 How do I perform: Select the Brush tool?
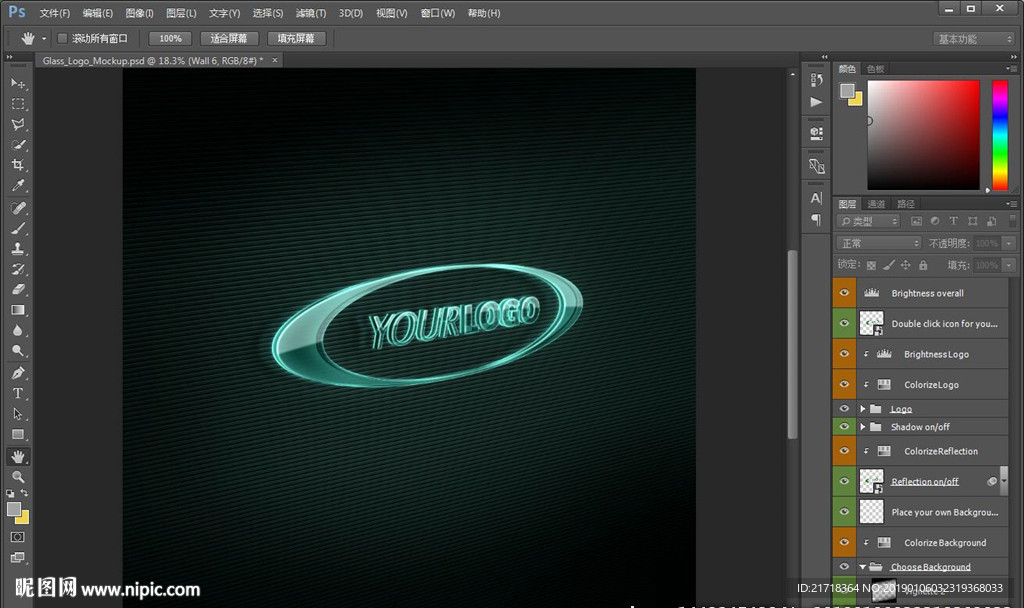click(x=18, y=228)
